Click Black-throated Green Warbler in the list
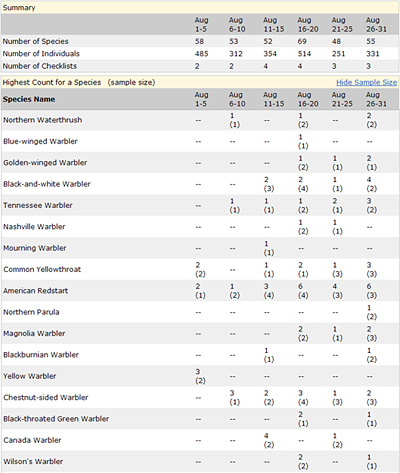This screenshot has width=400, height=473. 56,419
